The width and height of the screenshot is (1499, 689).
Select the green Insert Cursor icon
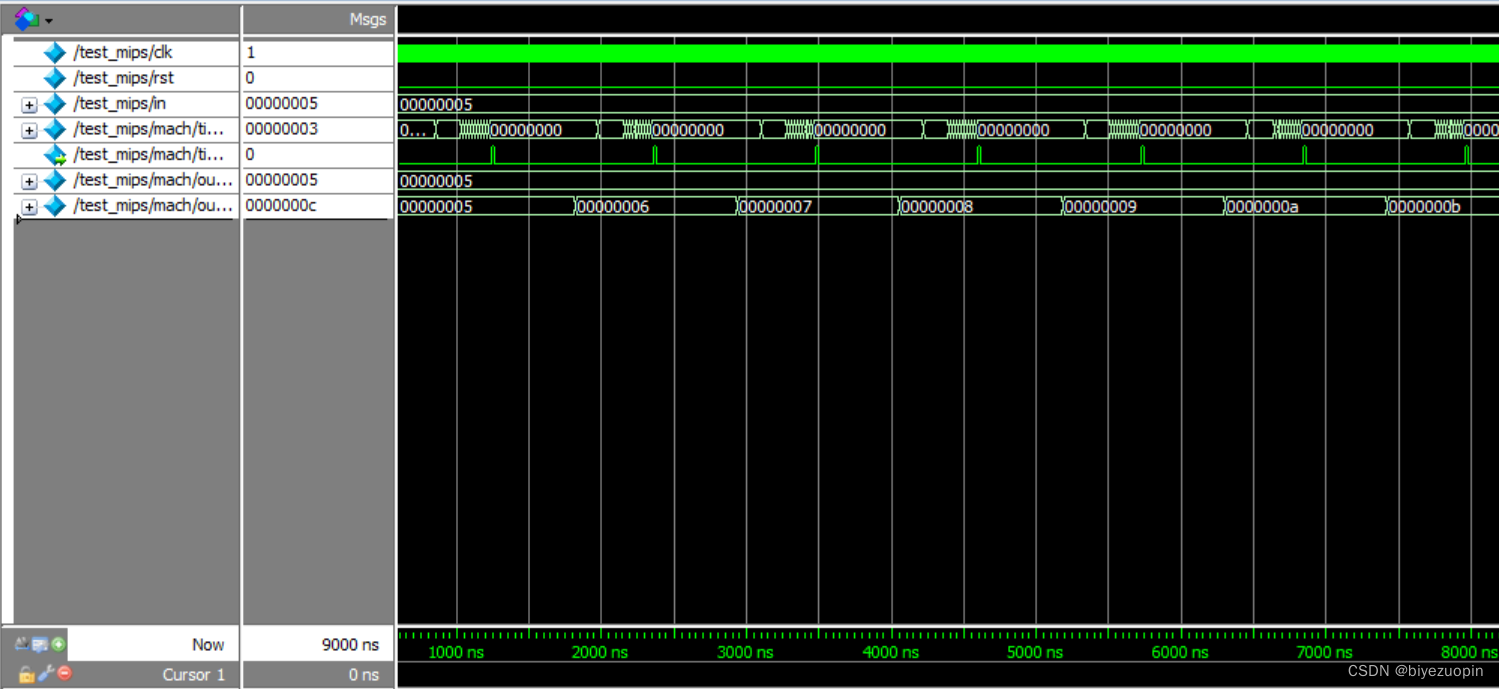coord(58,644)
